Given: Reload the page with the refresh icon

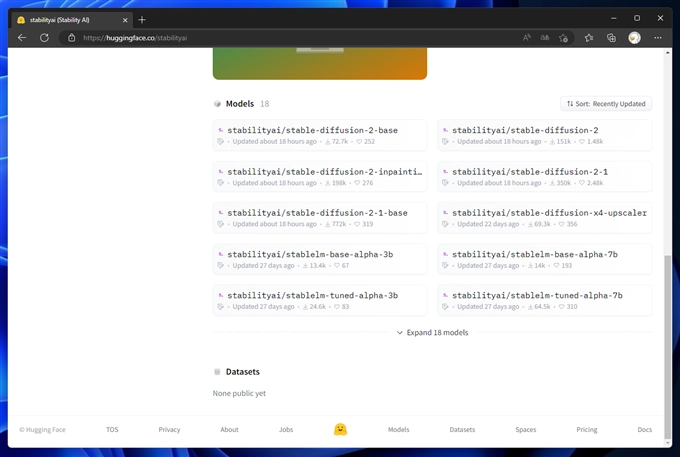Looking at the screenshot, I should [x=44, y=38].
